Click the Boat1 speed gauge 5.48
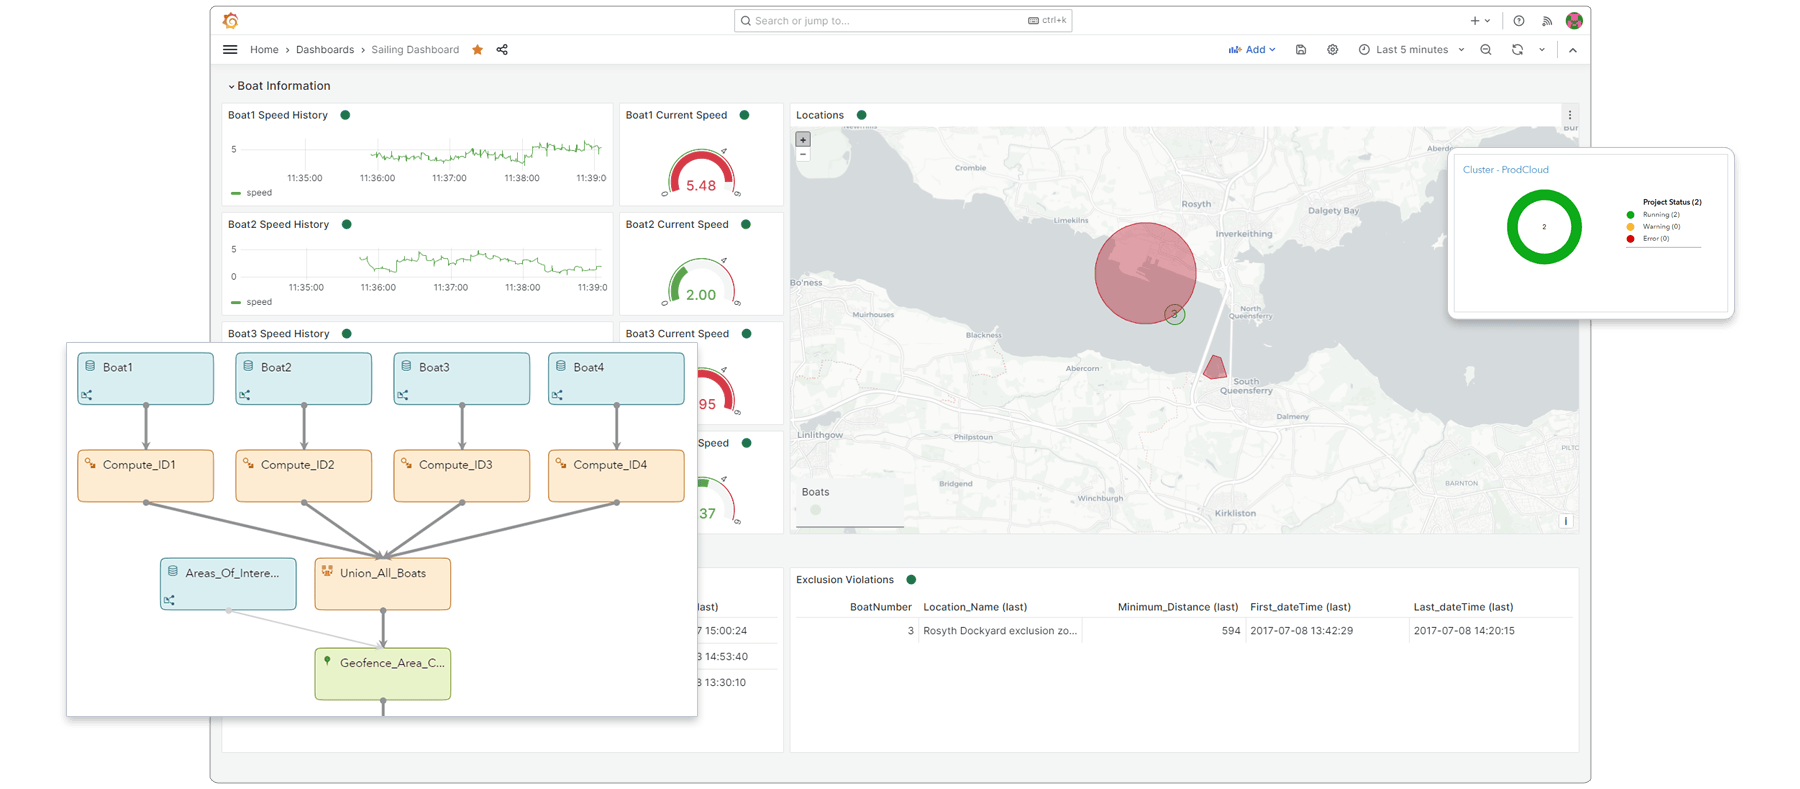1800x789 pixels. pos(701,174)
